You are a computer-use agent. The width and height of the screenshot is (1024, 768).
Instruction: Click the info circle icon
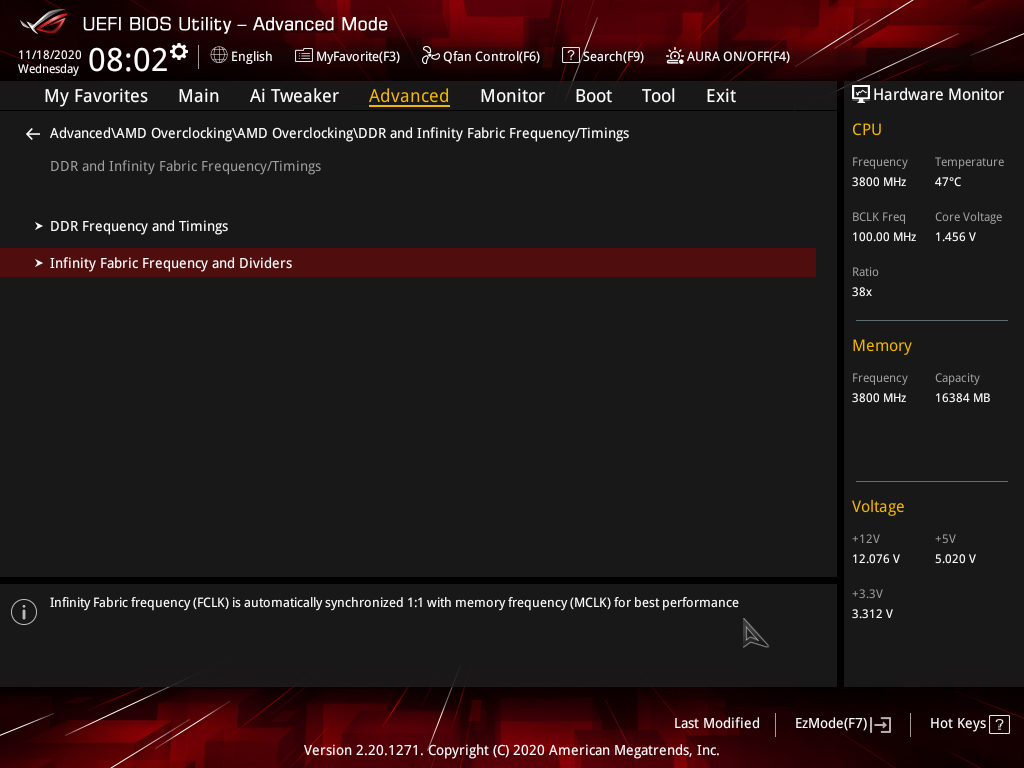coord(24,612)
